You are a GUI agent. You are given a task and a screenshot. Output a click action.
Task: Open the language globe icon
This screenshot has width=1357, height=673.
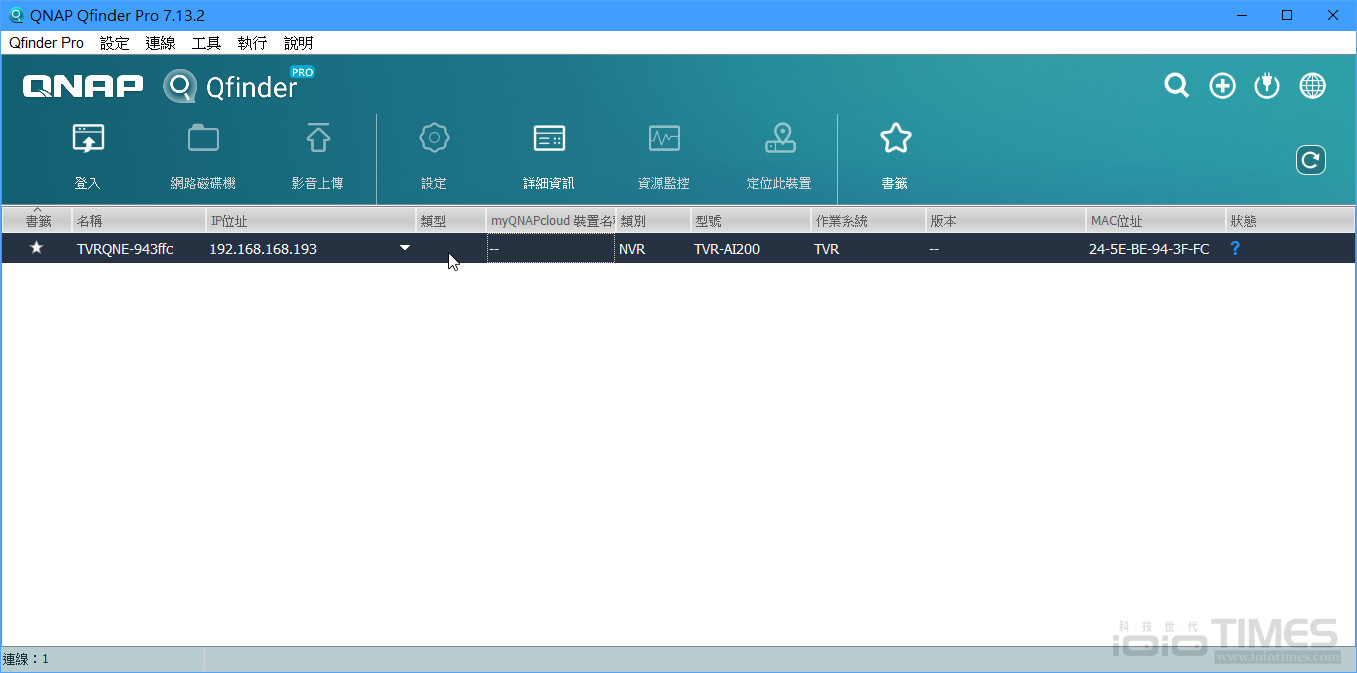pos(1311,85)
